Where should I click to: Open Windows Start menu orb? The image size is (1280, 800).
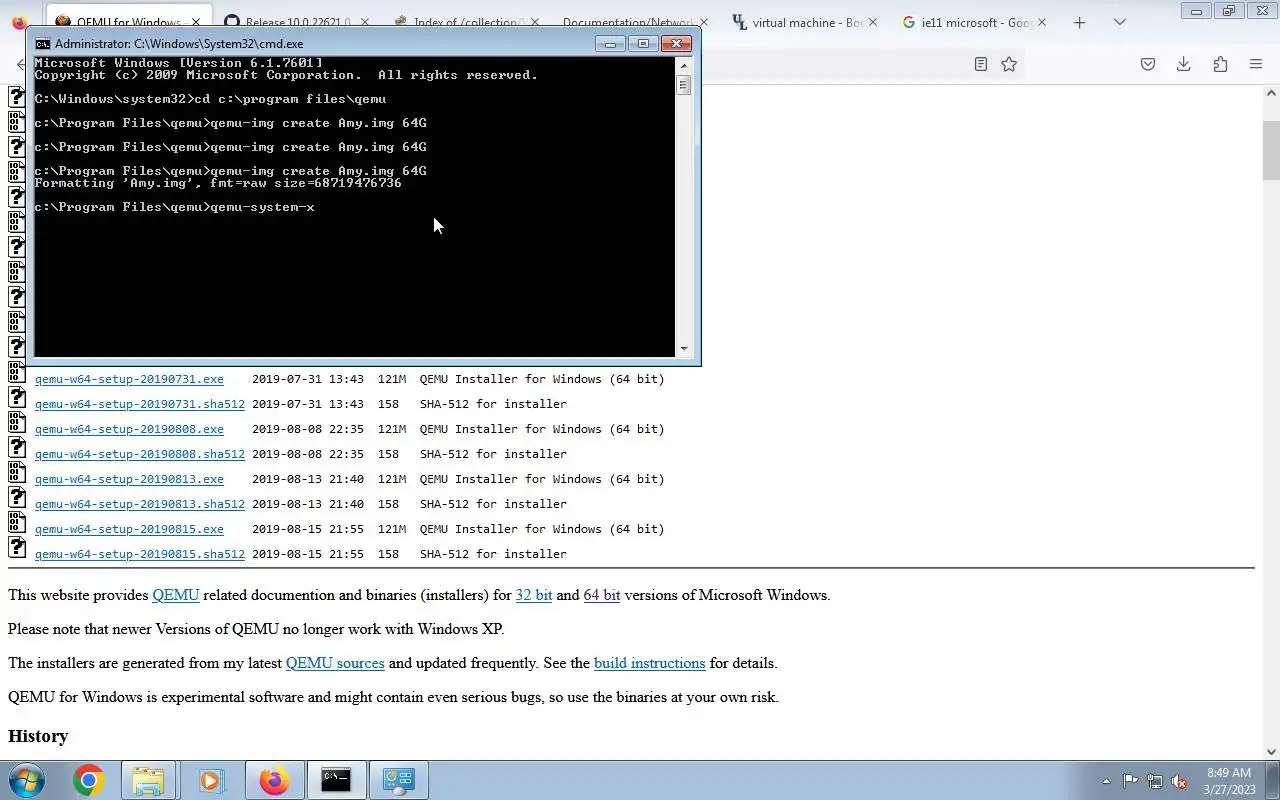tap(26, 780)
